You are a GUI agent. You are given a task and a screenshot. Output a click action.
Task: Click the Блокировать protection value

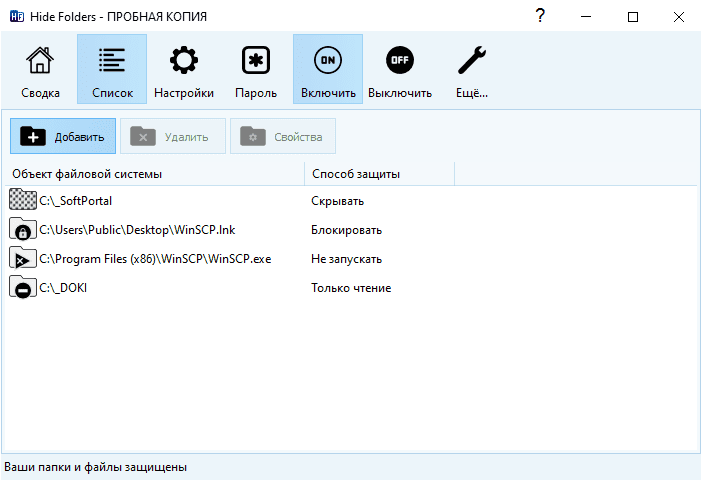(x=347, y=230)
